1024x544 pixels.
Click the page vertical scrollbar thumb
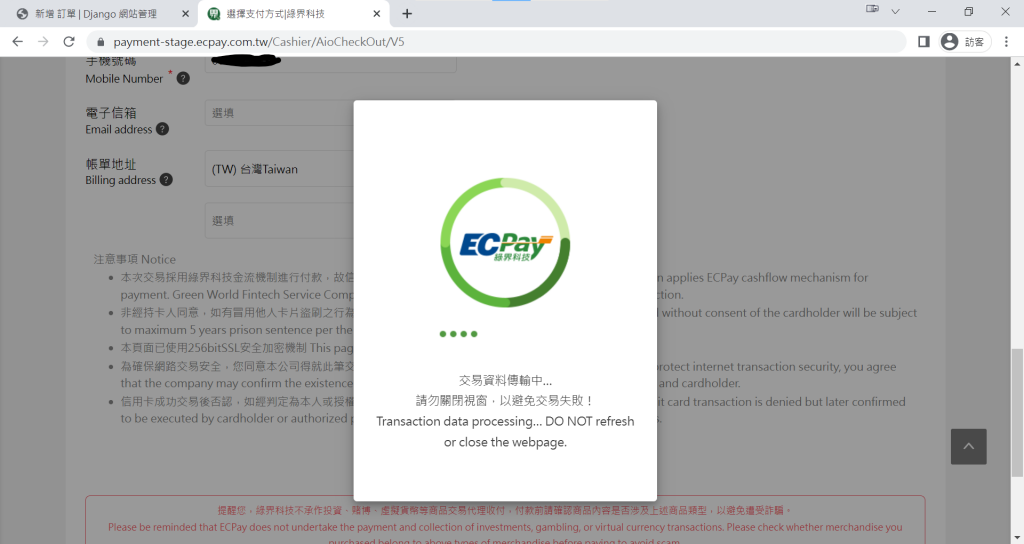pyautogui.click(x=1017, y=412)
